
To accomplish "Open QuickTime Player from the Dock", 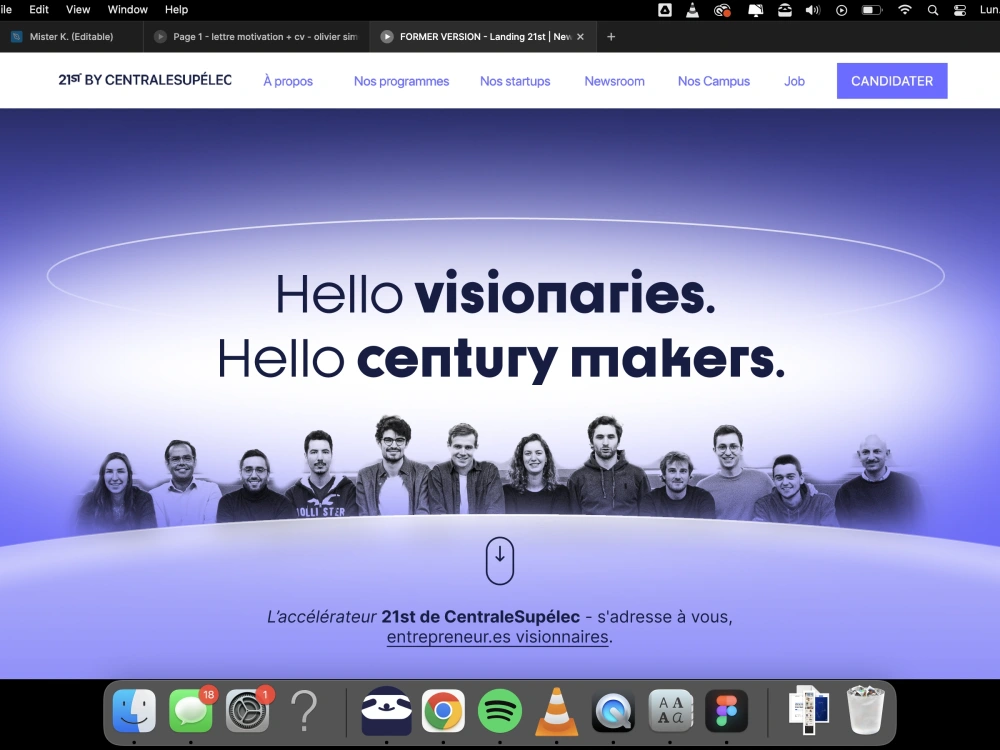I will click(614, 710).
